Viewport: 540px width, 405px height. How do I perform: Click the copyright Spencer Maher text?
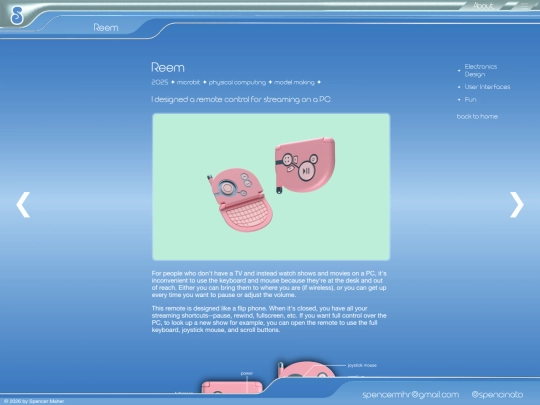pyautogui.click(x=34, y=401)
